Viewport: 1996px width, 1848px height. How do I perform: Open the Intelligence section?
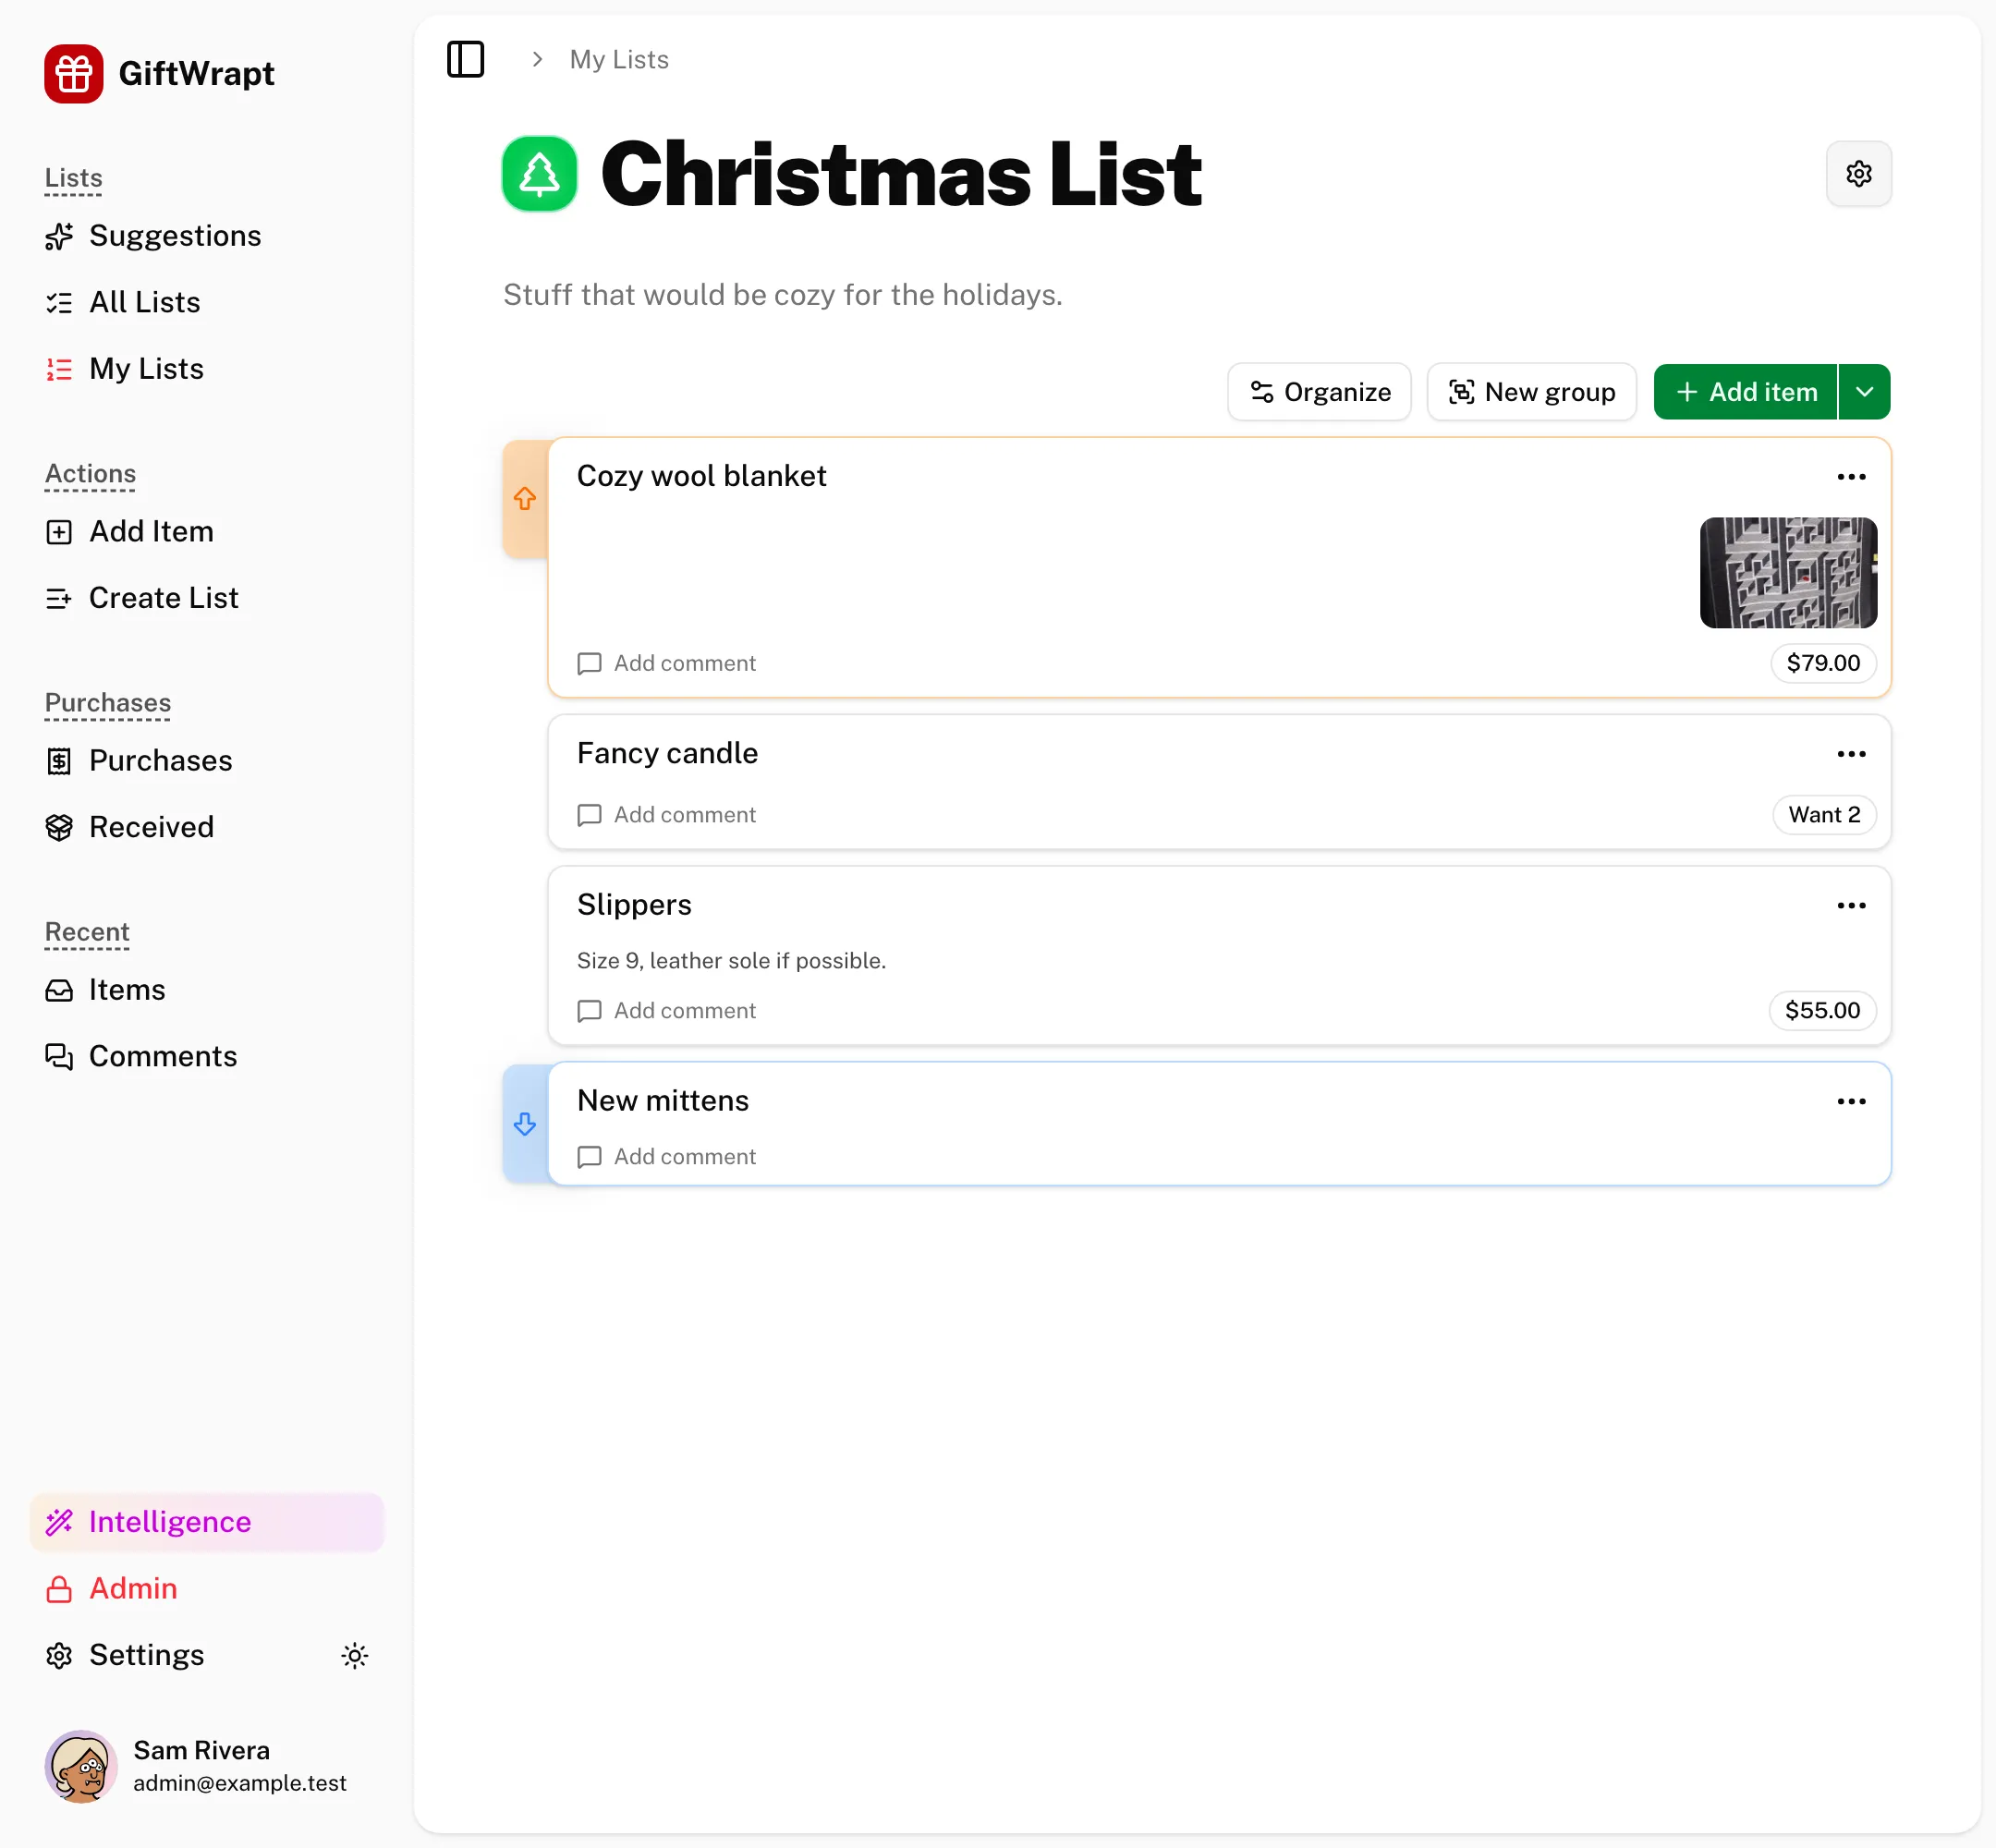(x=207, y=1522)
